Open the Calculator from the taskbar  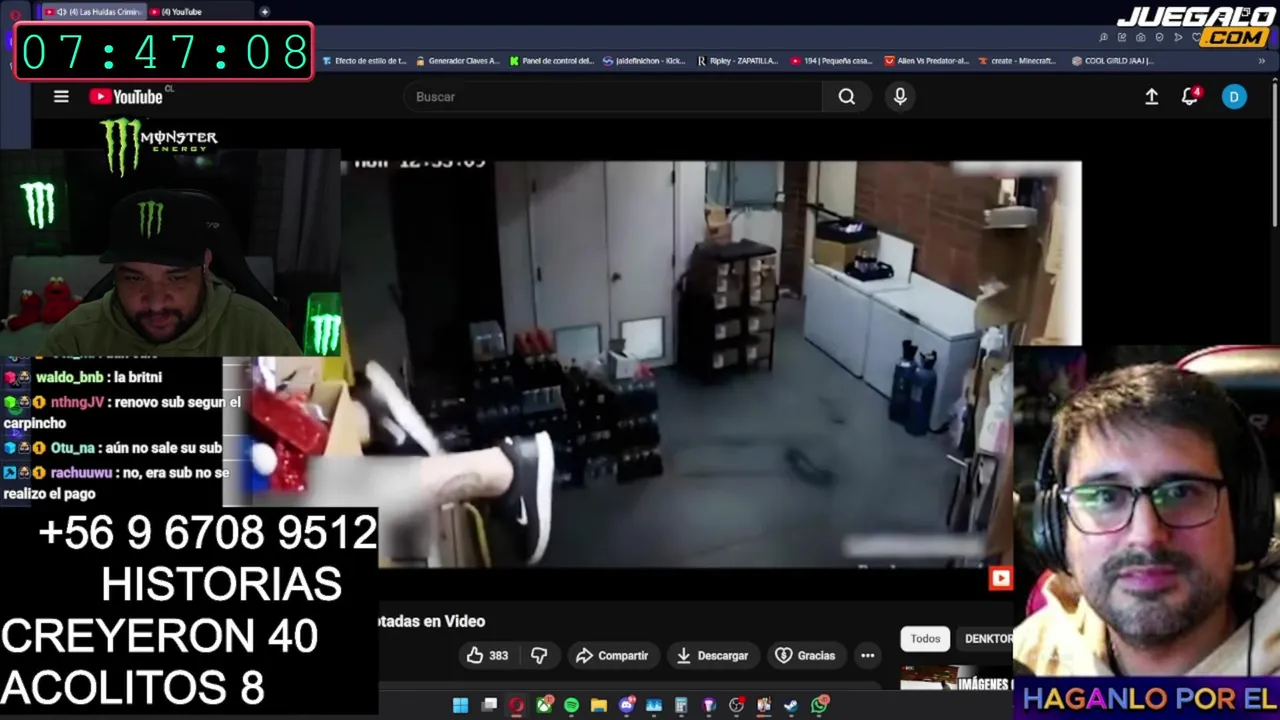point(682,705)
